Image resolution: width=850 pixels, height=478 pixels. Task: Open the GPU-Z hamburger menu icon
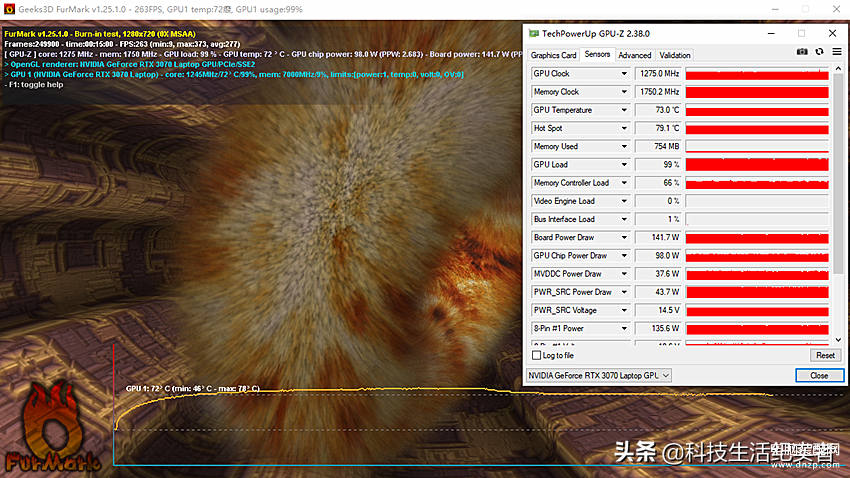coord(837,51)
